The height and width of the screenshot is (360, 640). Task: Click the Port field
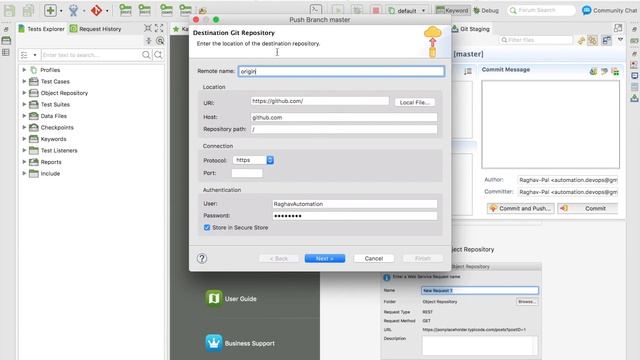(247, 173)
